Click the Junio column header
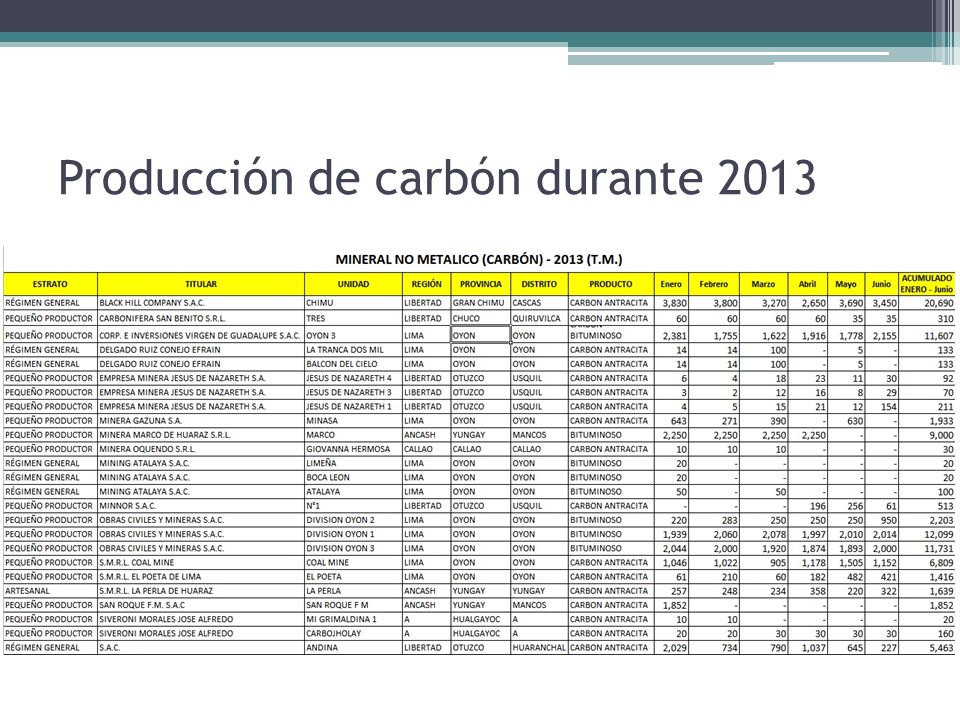Viewport: 960px width, 720px height. point(882,284)
